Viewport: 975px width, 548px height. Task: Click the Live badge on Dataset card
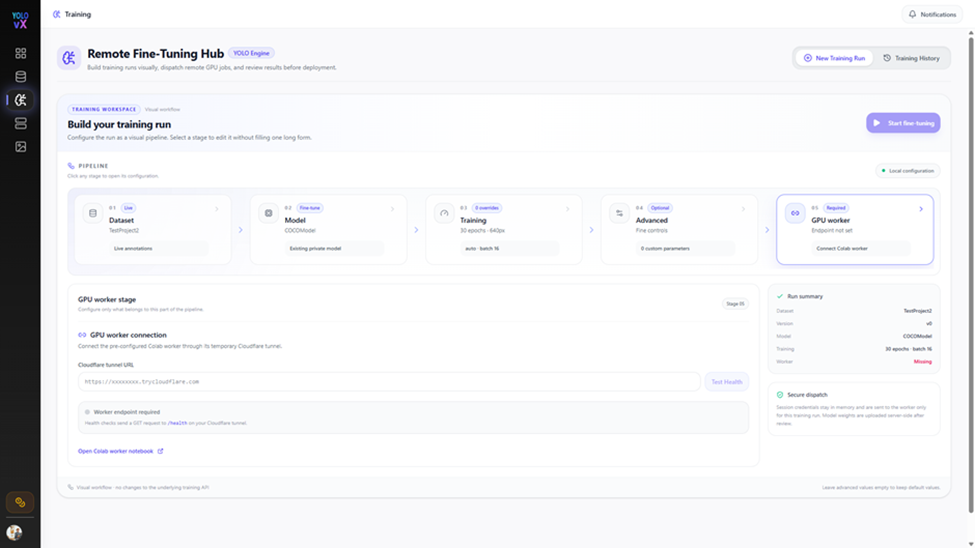(129, 208)
